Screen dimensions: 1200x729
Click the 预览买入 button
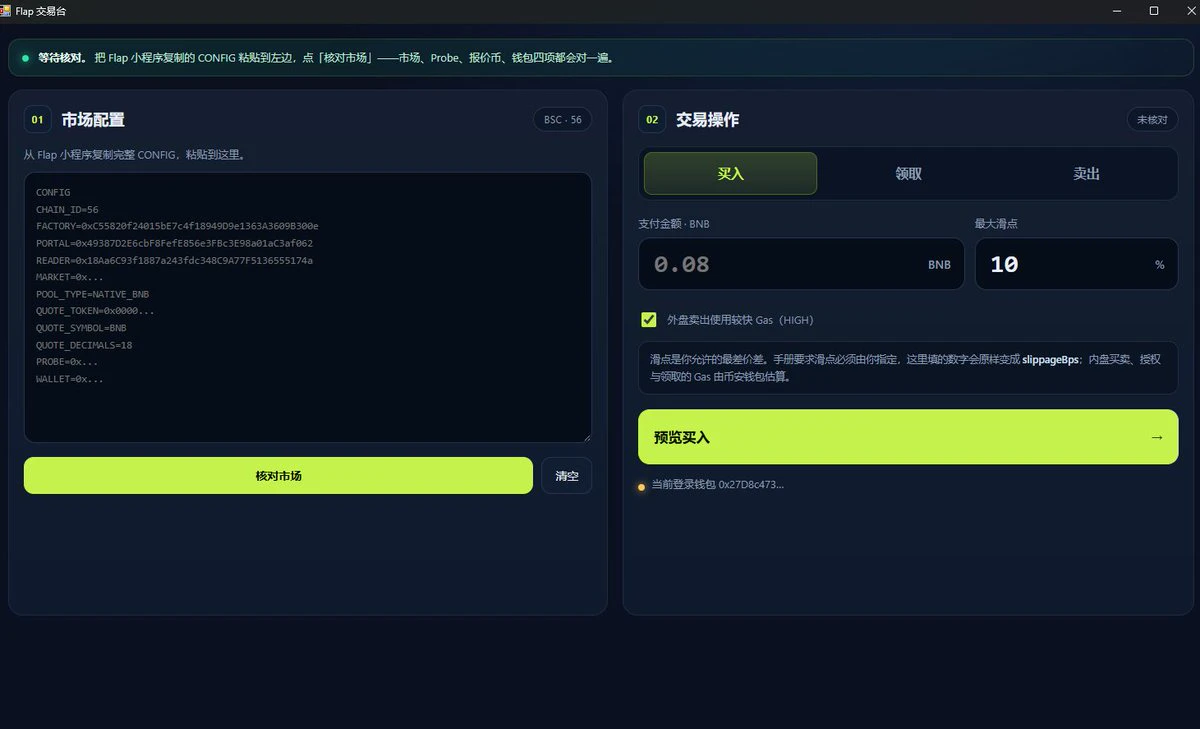[908, 437]
